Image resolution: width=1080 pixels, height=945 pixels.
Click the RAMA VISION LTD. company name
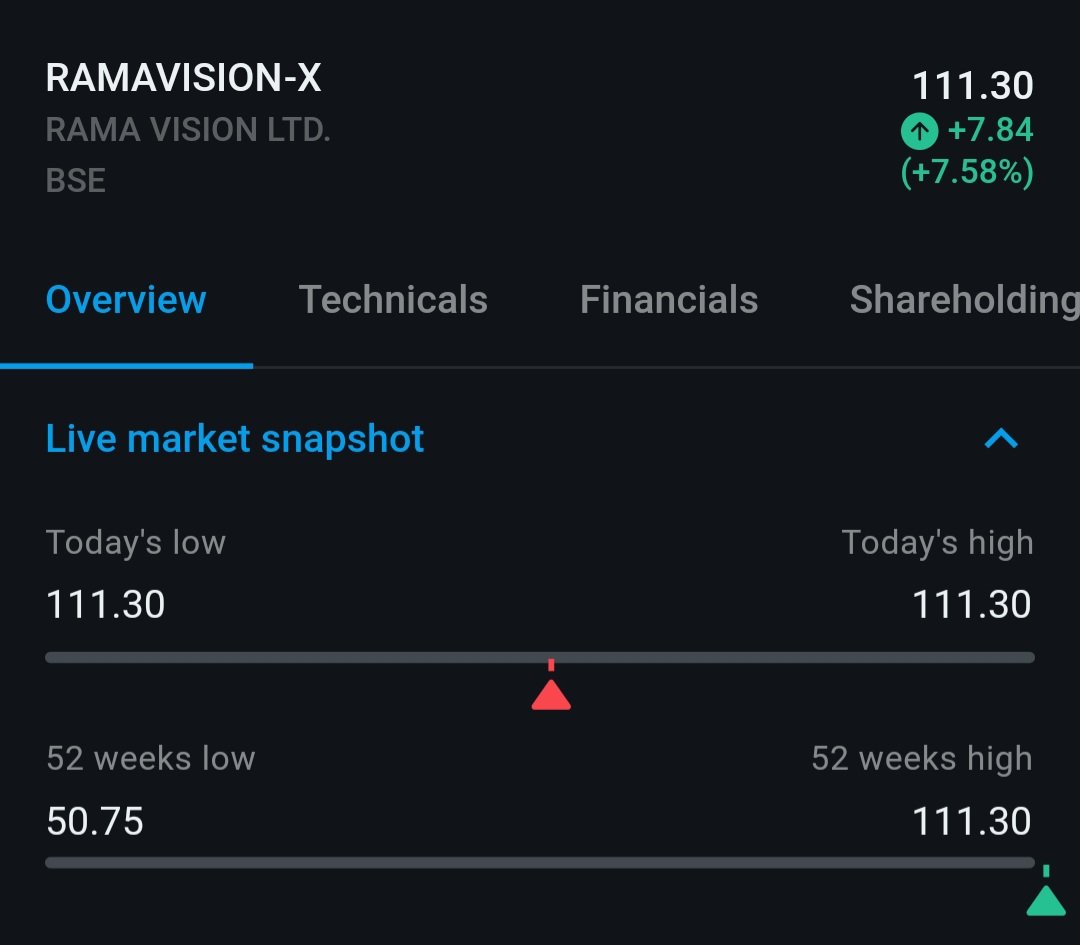188,129
